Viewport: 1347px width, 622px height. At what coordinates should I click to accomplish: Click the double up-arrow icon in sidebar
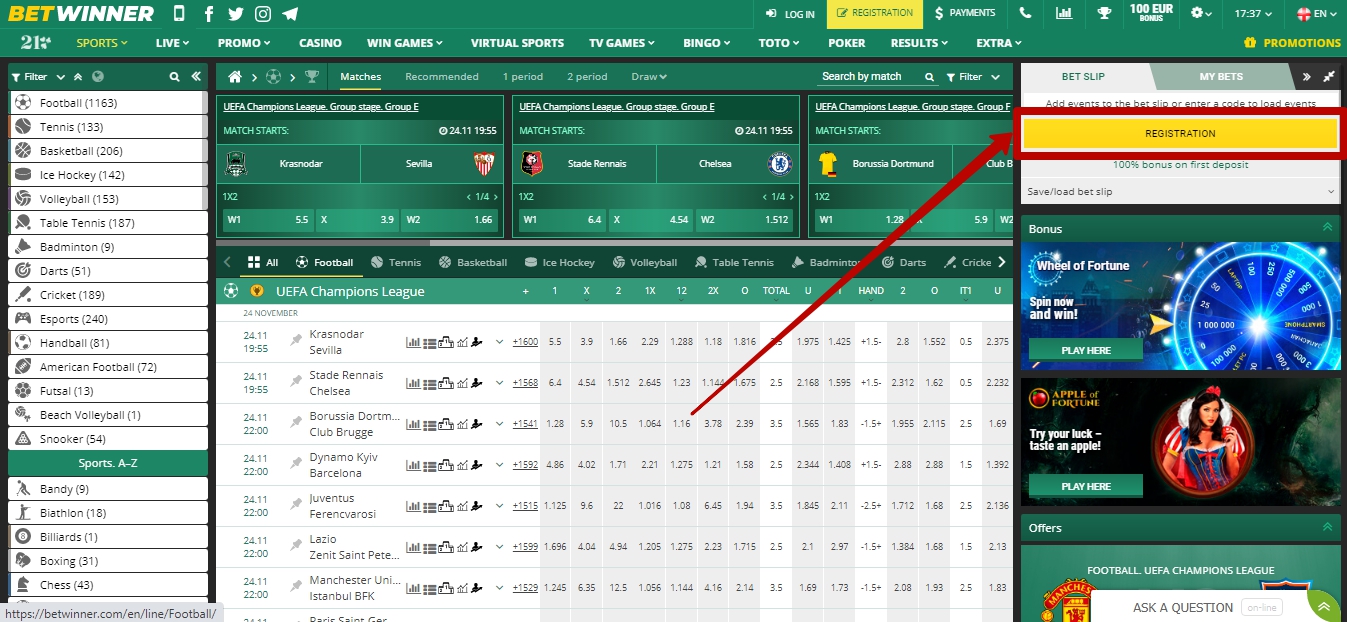click(x=80, y=77)
